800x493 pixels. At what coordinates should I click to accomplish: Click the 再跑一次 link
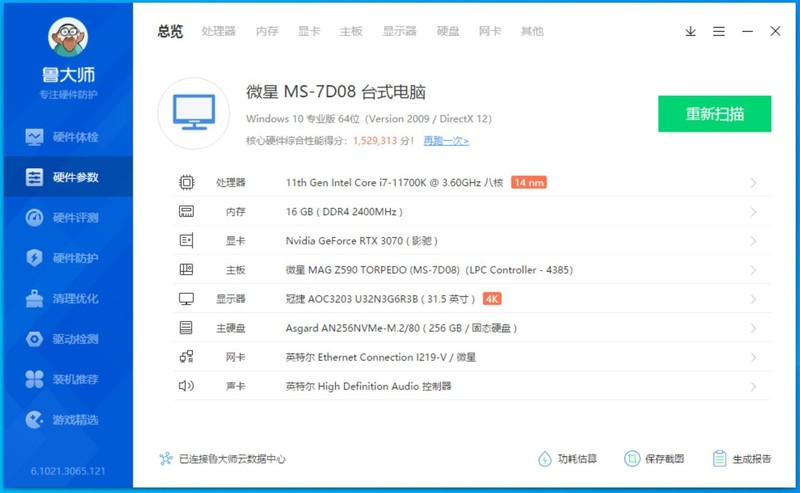pos(446,141)
